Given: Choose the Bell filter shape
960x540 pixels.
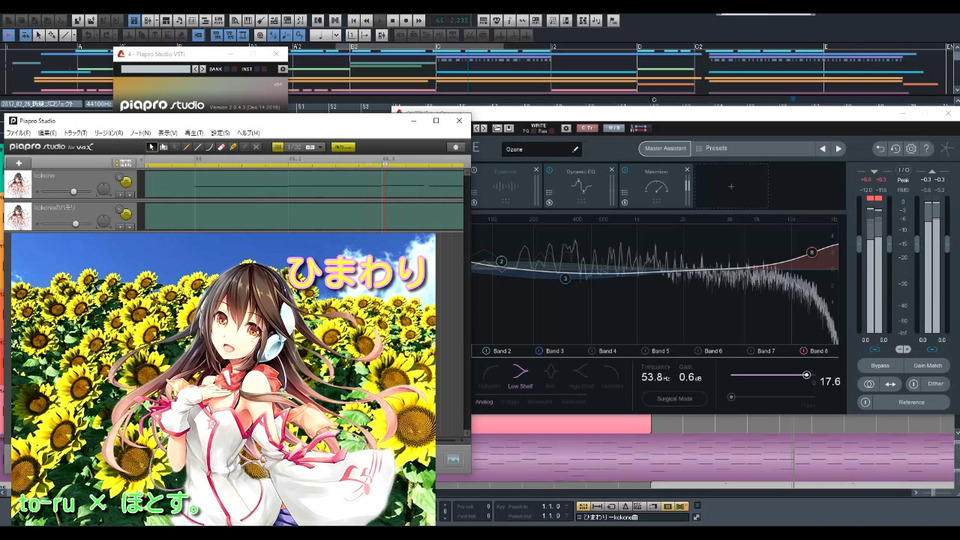Looking at the screenshot, I should pyautogui.click(x=550, y=375).
